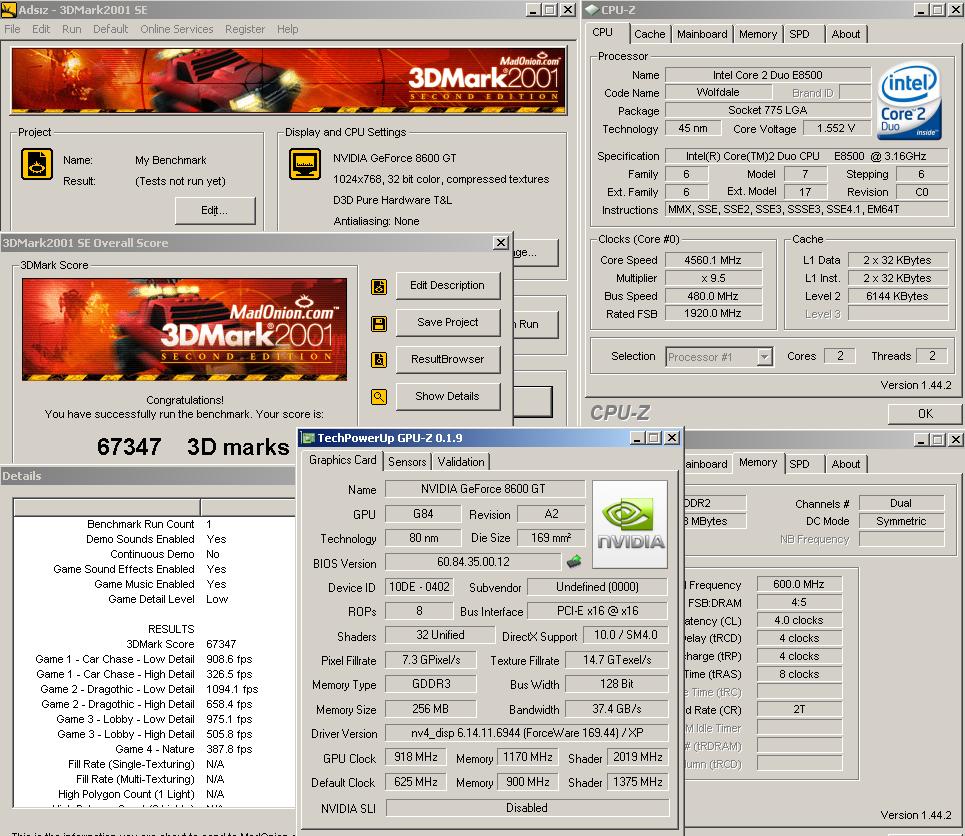The height and width of the screenshot is (836, 965).
Task: Click the Multiplier x 9.5 value
Action: coord(713,278)
